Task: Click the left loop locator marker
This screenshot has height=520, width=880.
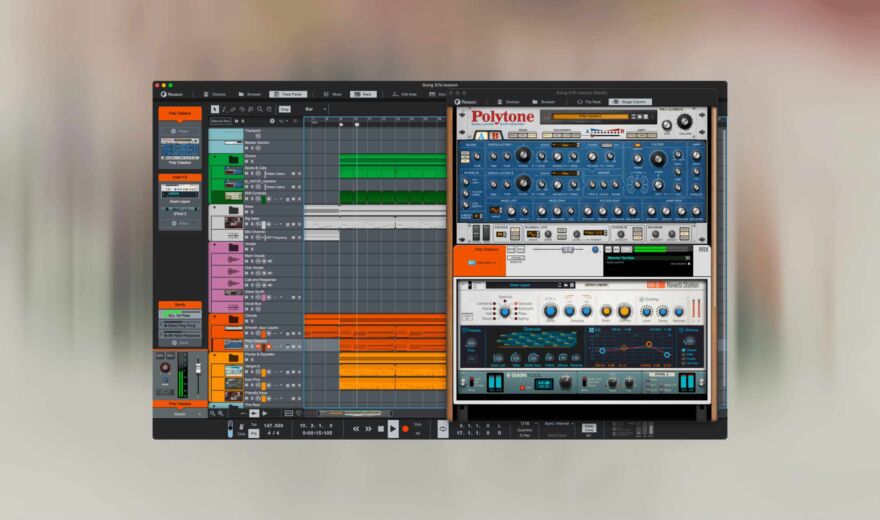Action: (341, 124)
